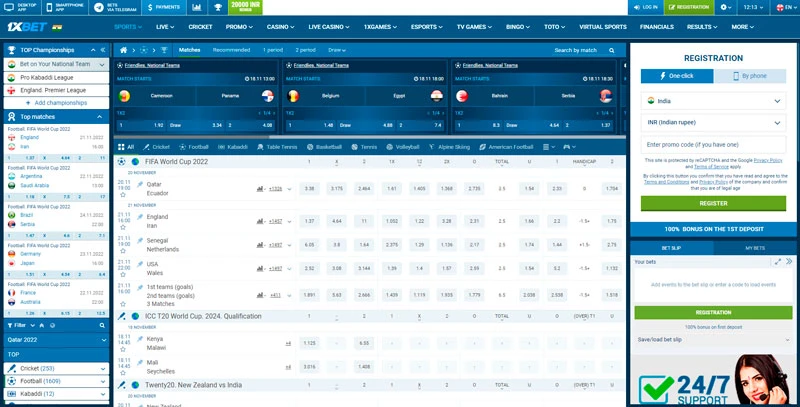Screen dimensions: 800x407
Task: Switch to the 1 period tab
Action: click(272, 50)
